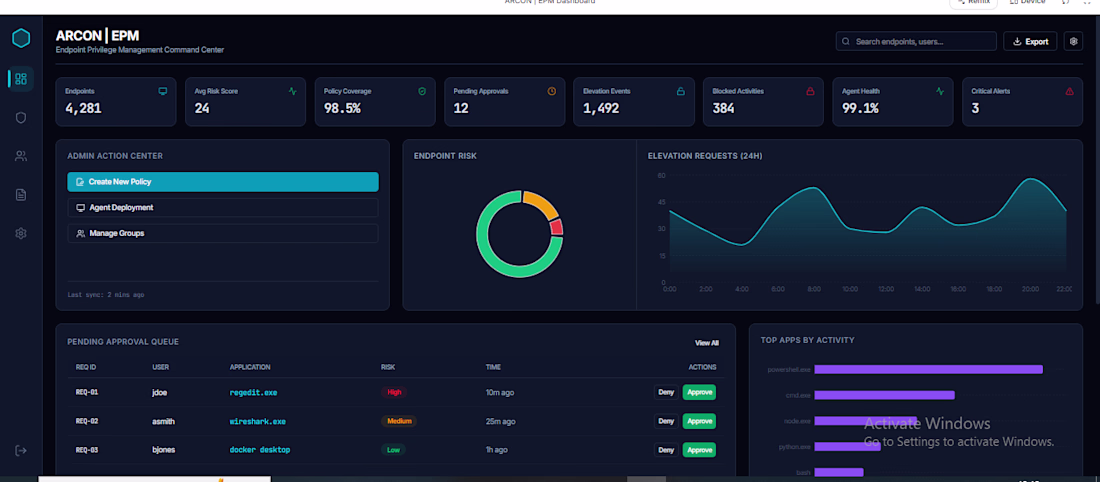1100x482 pixels.
Task: Click the settings gear icon beside Export
Action: click(1073, 41)
